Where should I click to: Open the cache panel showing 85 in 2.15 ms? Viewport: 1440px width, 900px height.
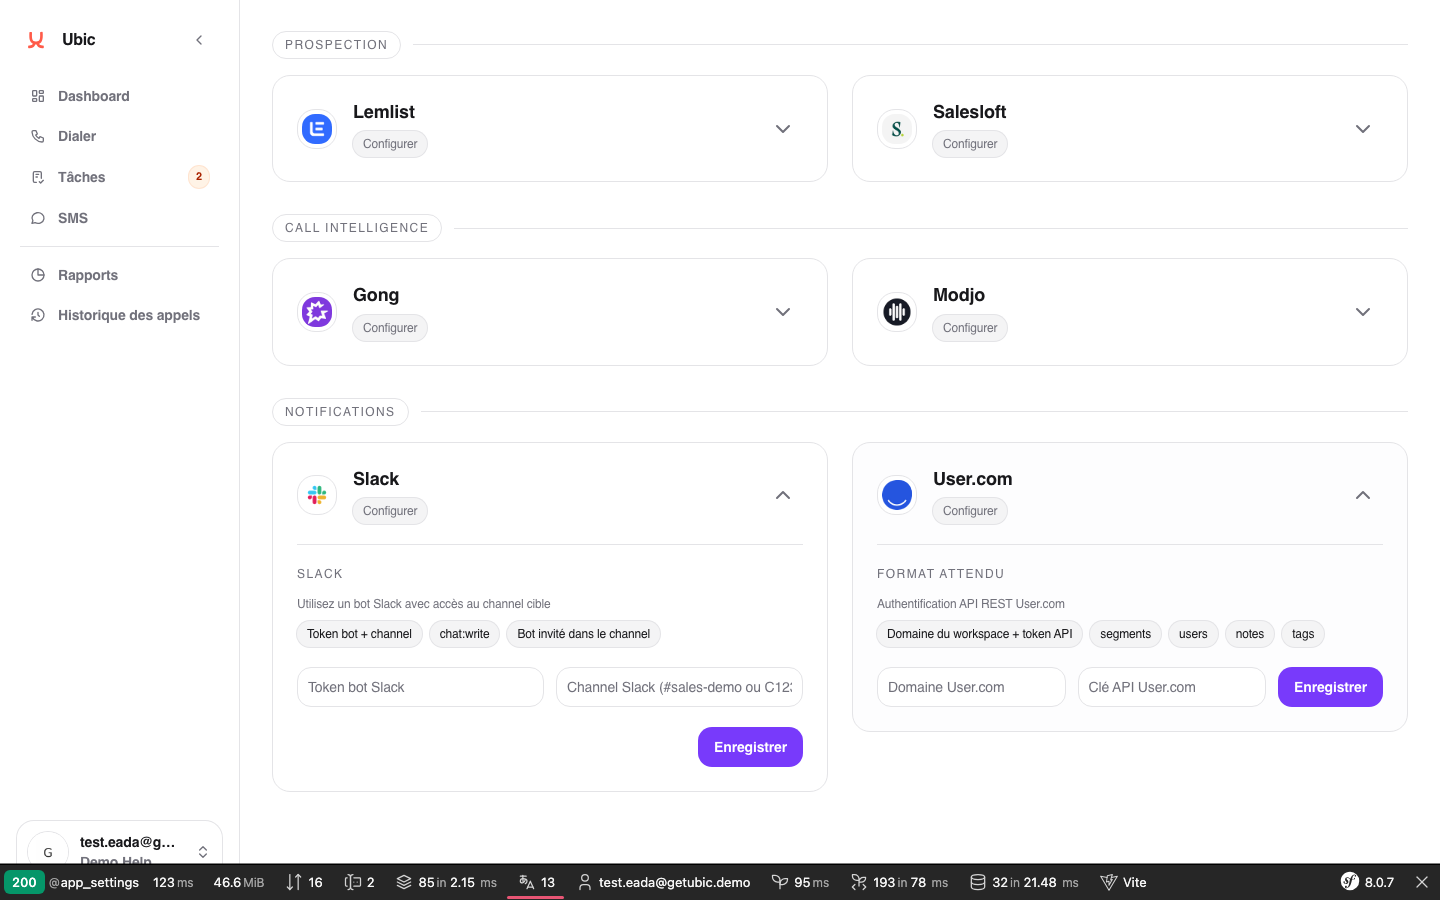click(446, 882)
